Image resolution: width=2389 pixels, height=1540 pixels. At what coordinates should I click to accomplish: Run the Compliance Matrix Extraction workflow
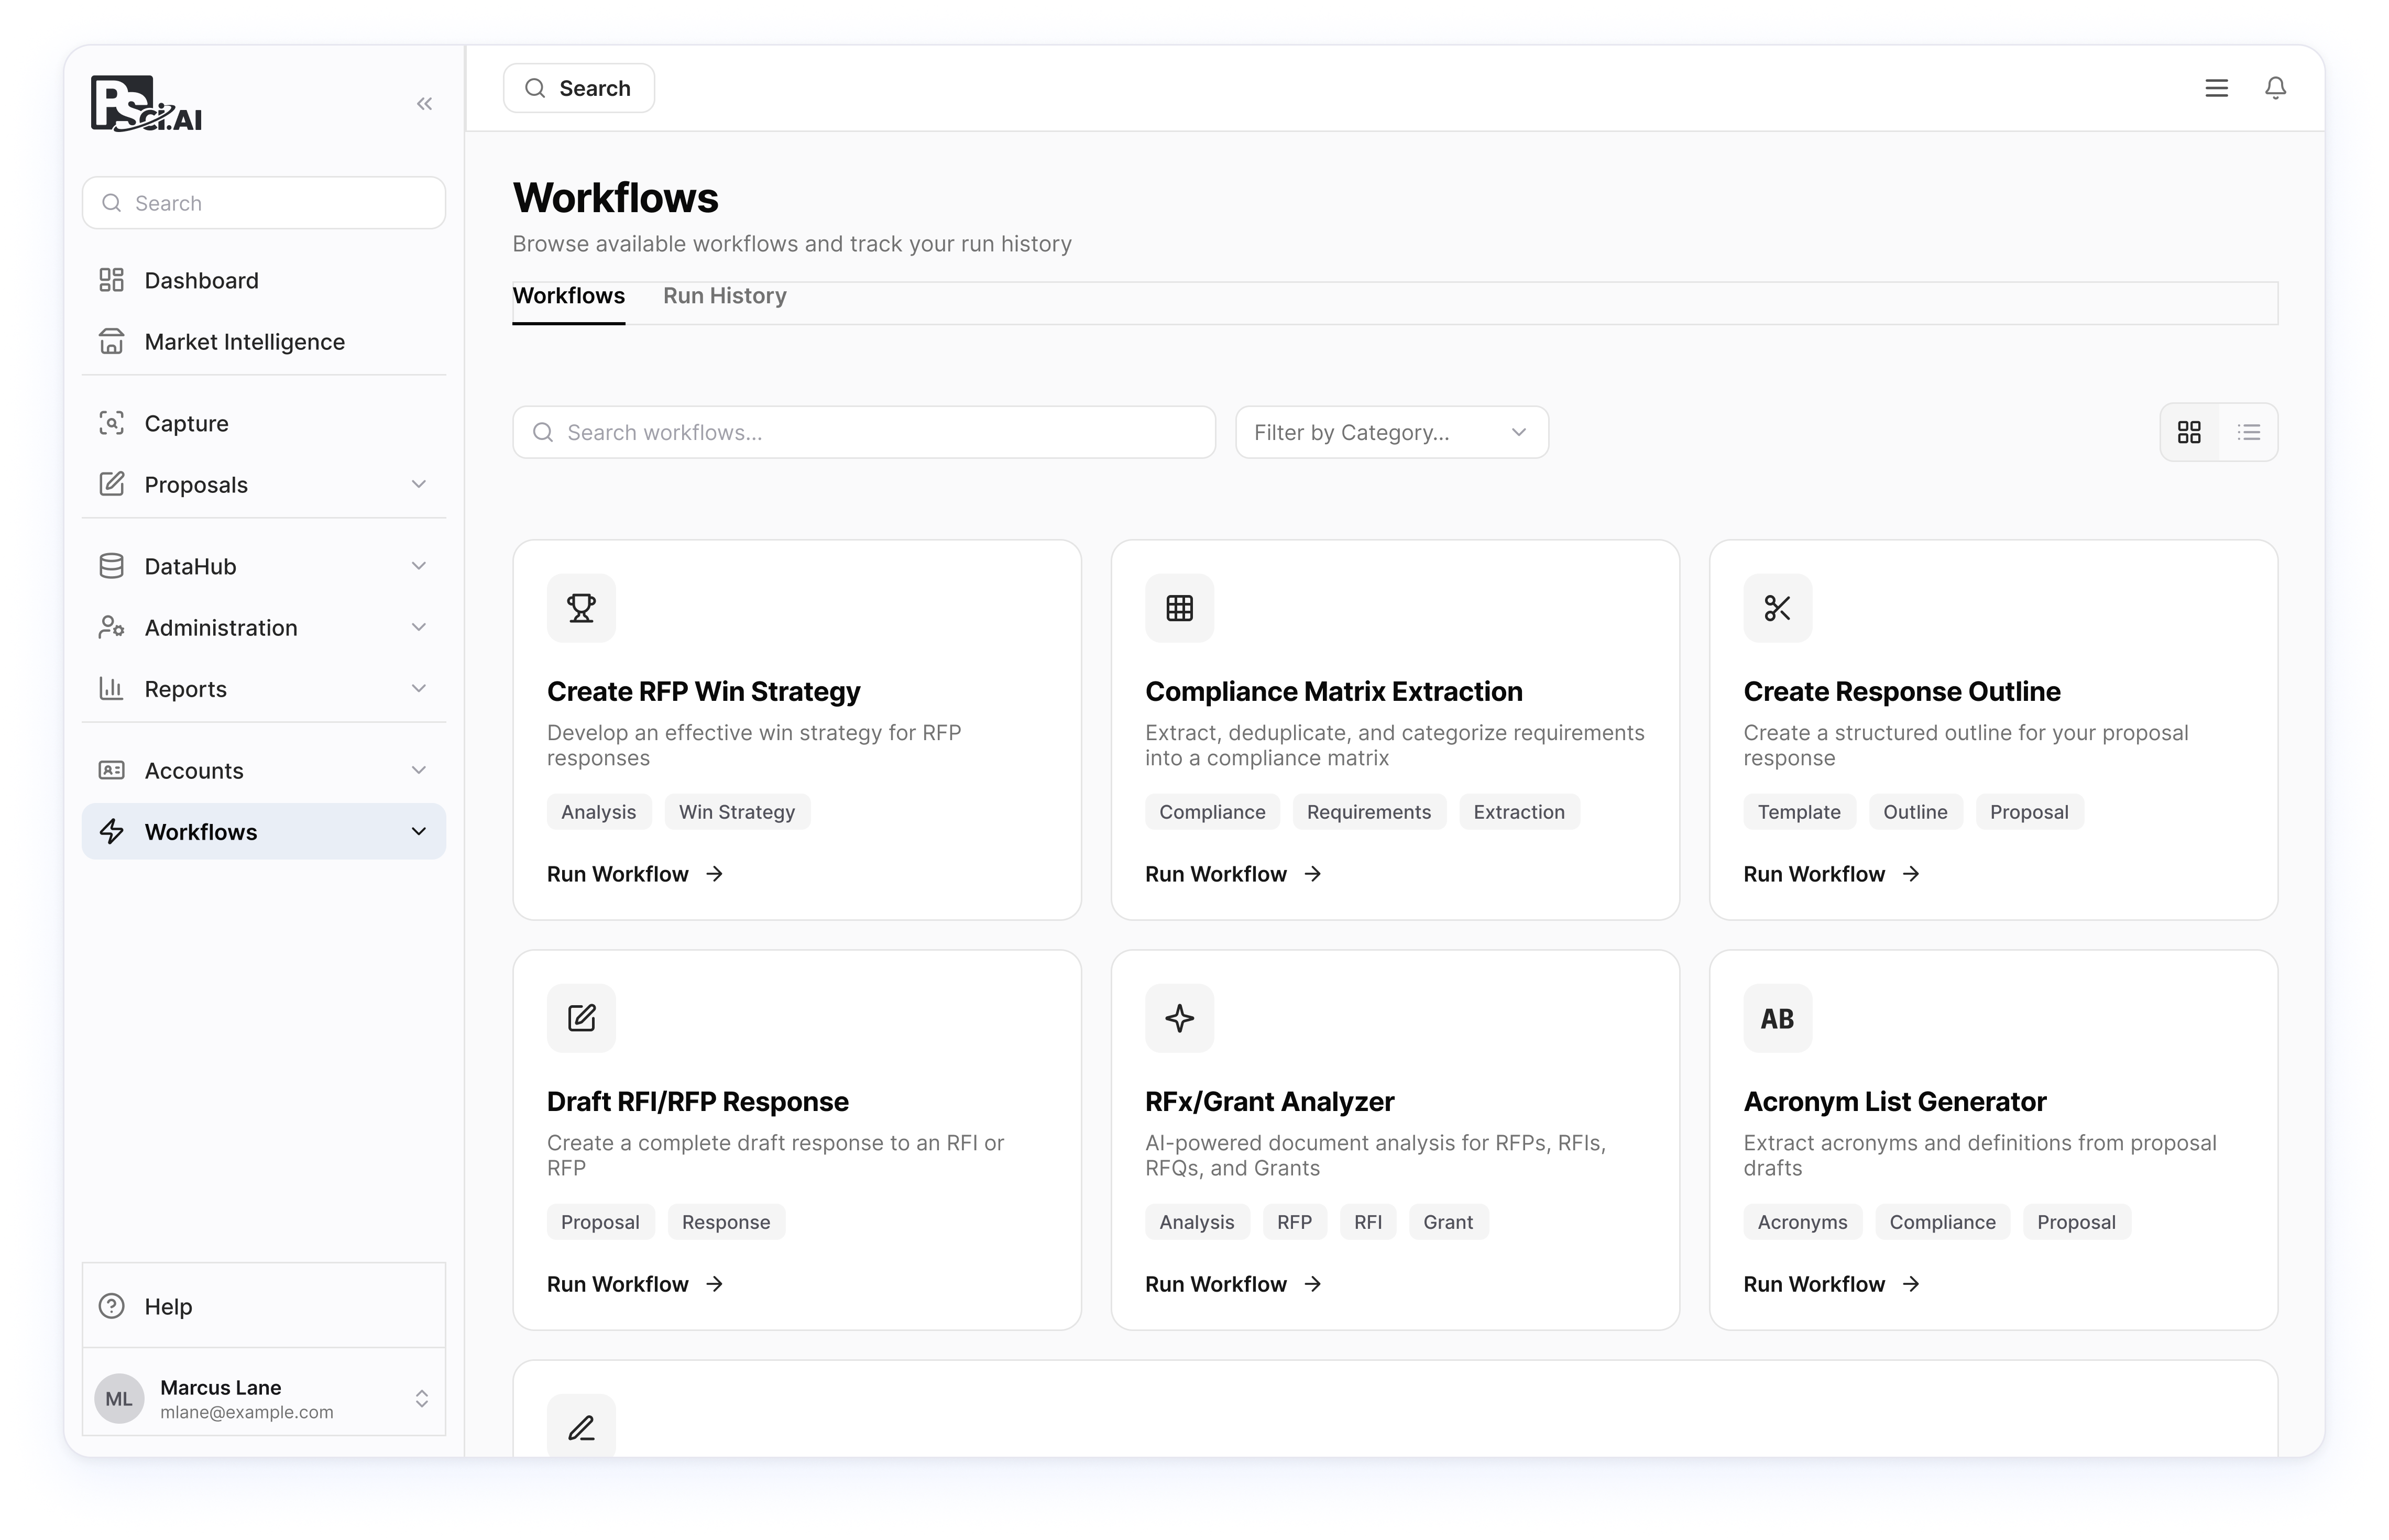(x=1233, y=874)
